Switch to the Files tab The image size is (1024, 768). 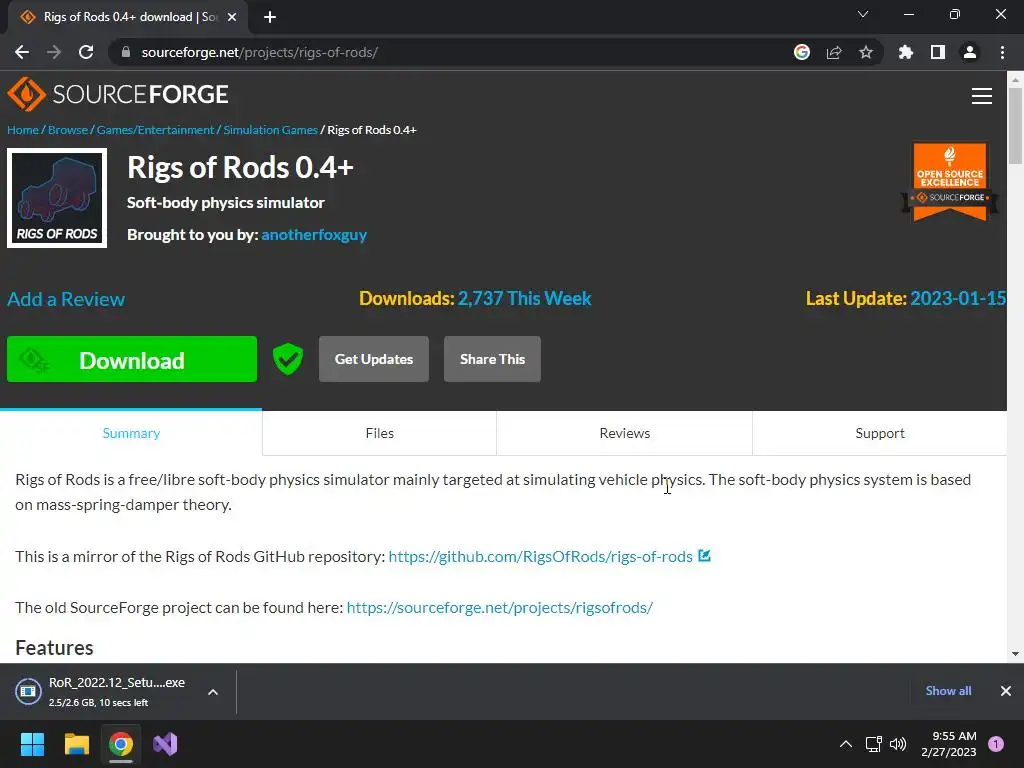click(379, 433)
